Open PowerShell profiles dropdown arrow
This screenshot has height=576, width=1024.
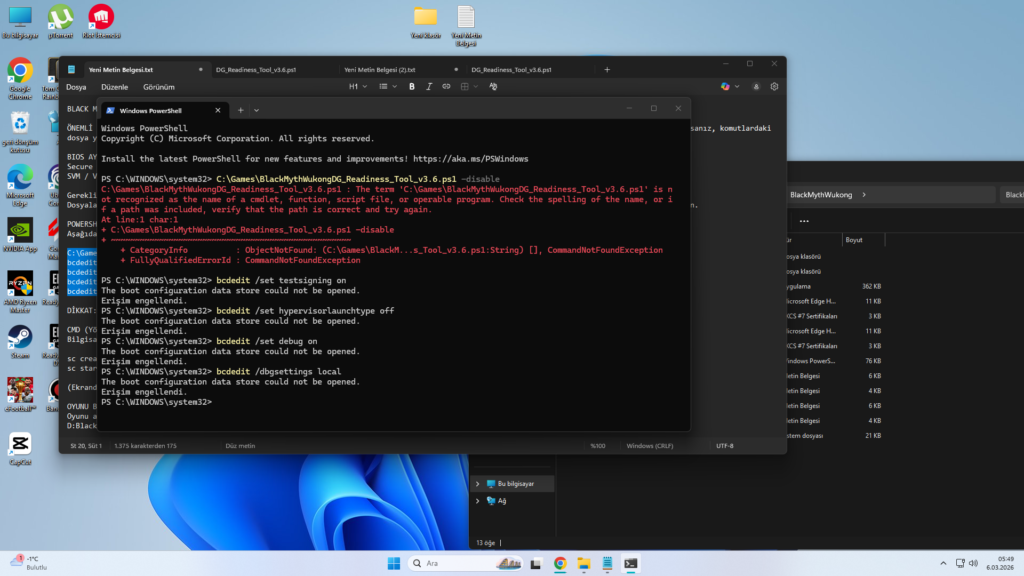(x=256, y=110)
